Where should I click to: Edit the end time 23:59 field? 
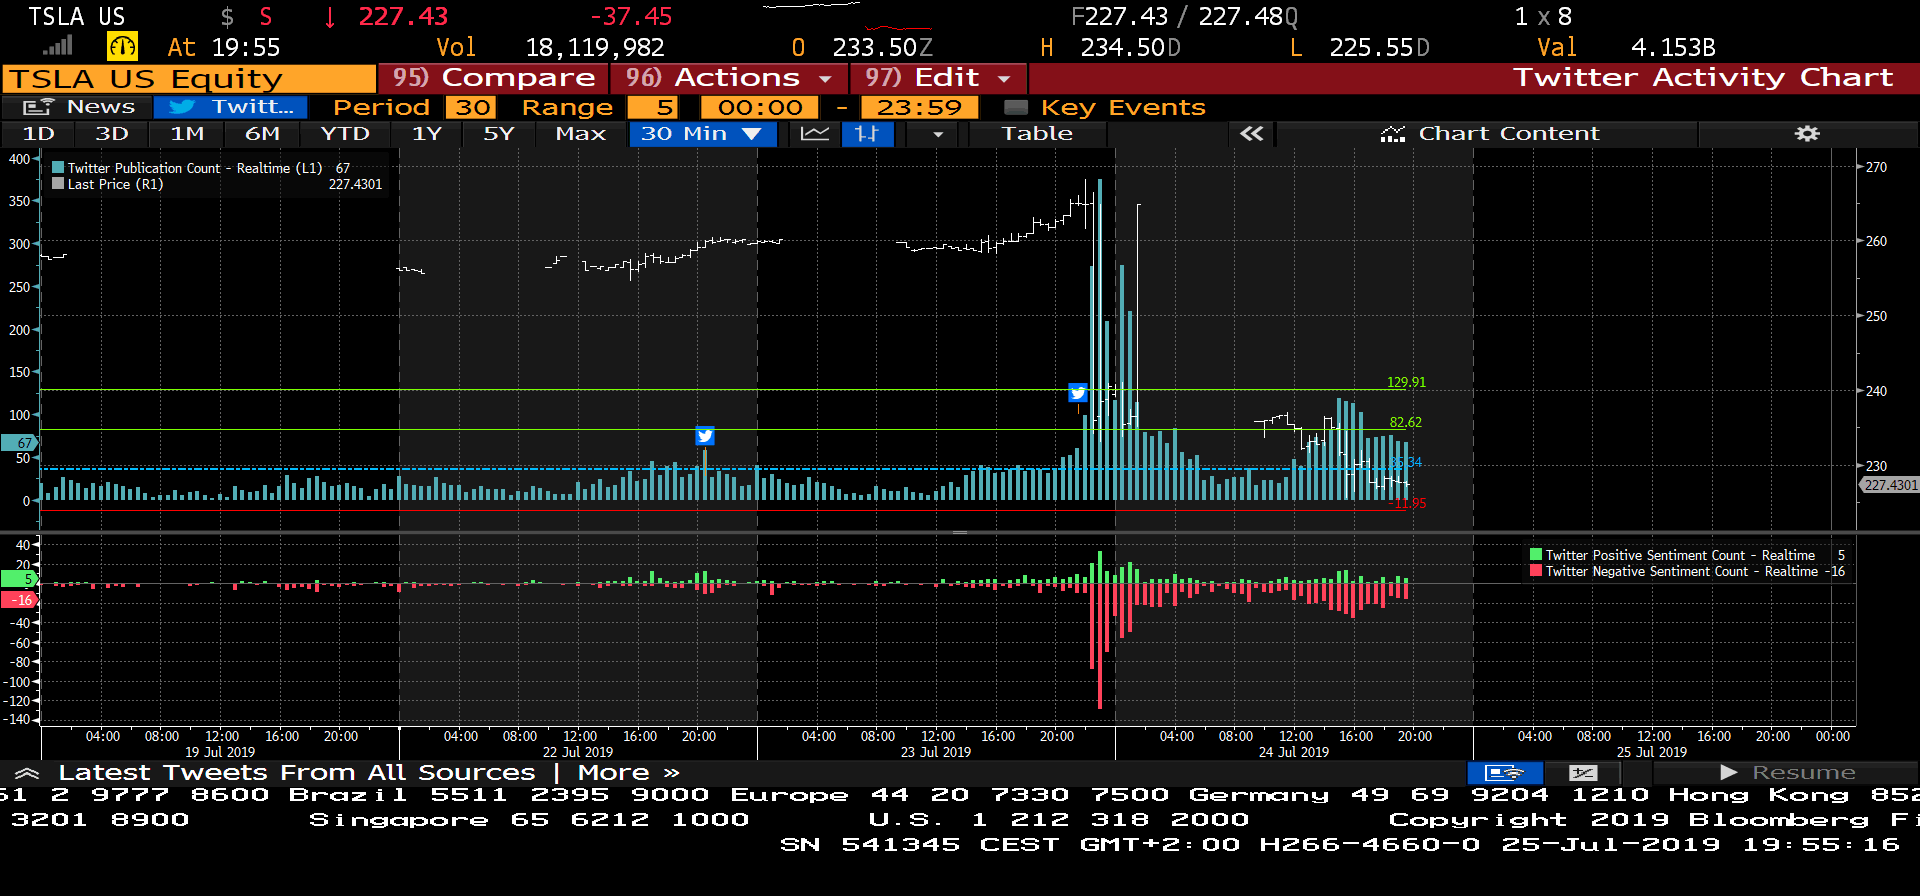(x=919, y=108)
